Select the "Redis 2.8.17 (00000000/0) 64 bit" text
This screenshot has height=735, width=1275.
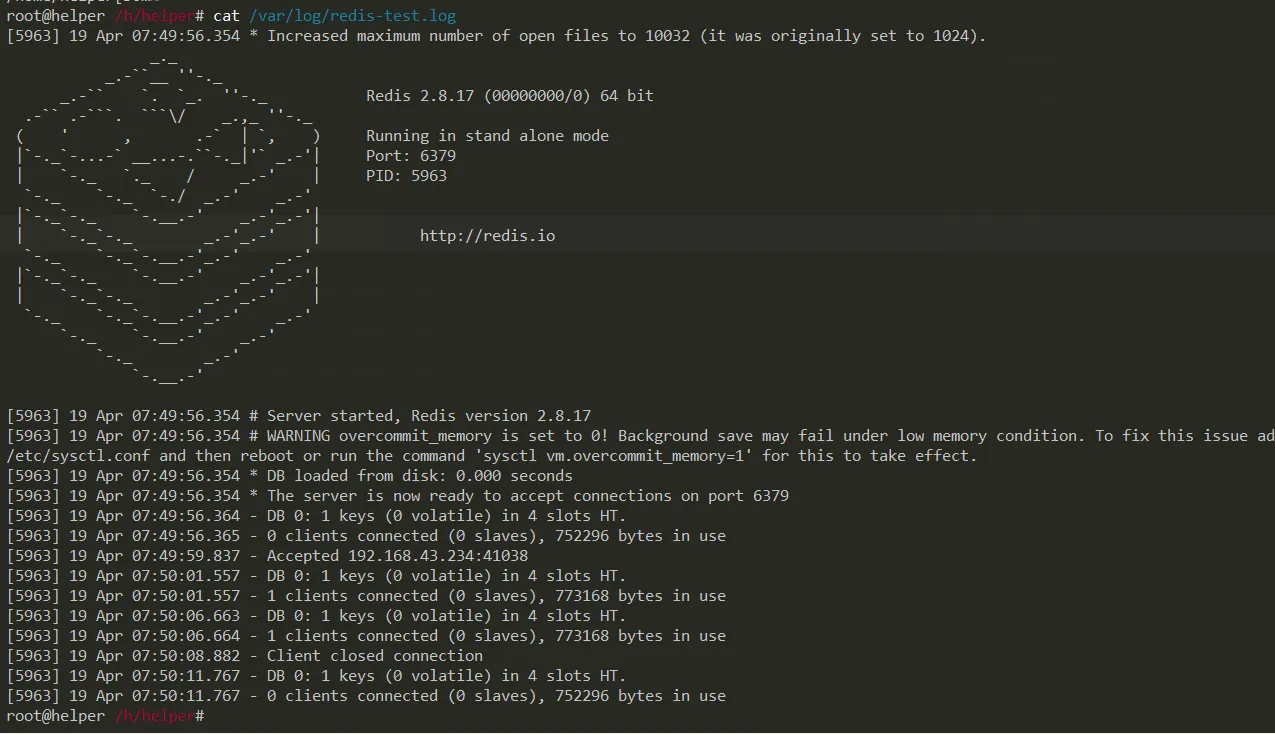click(x=509, y=96)
